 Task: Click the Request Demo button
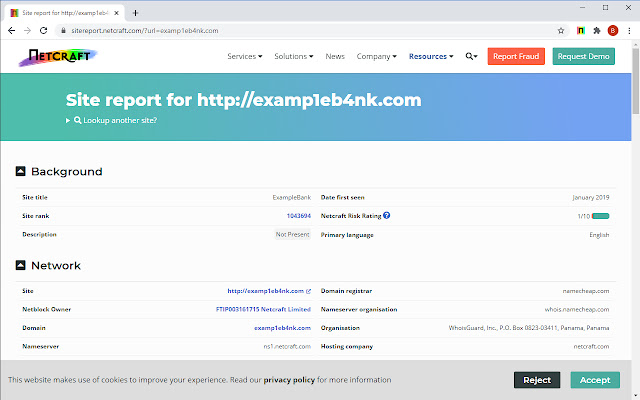[x=584, y=56]
